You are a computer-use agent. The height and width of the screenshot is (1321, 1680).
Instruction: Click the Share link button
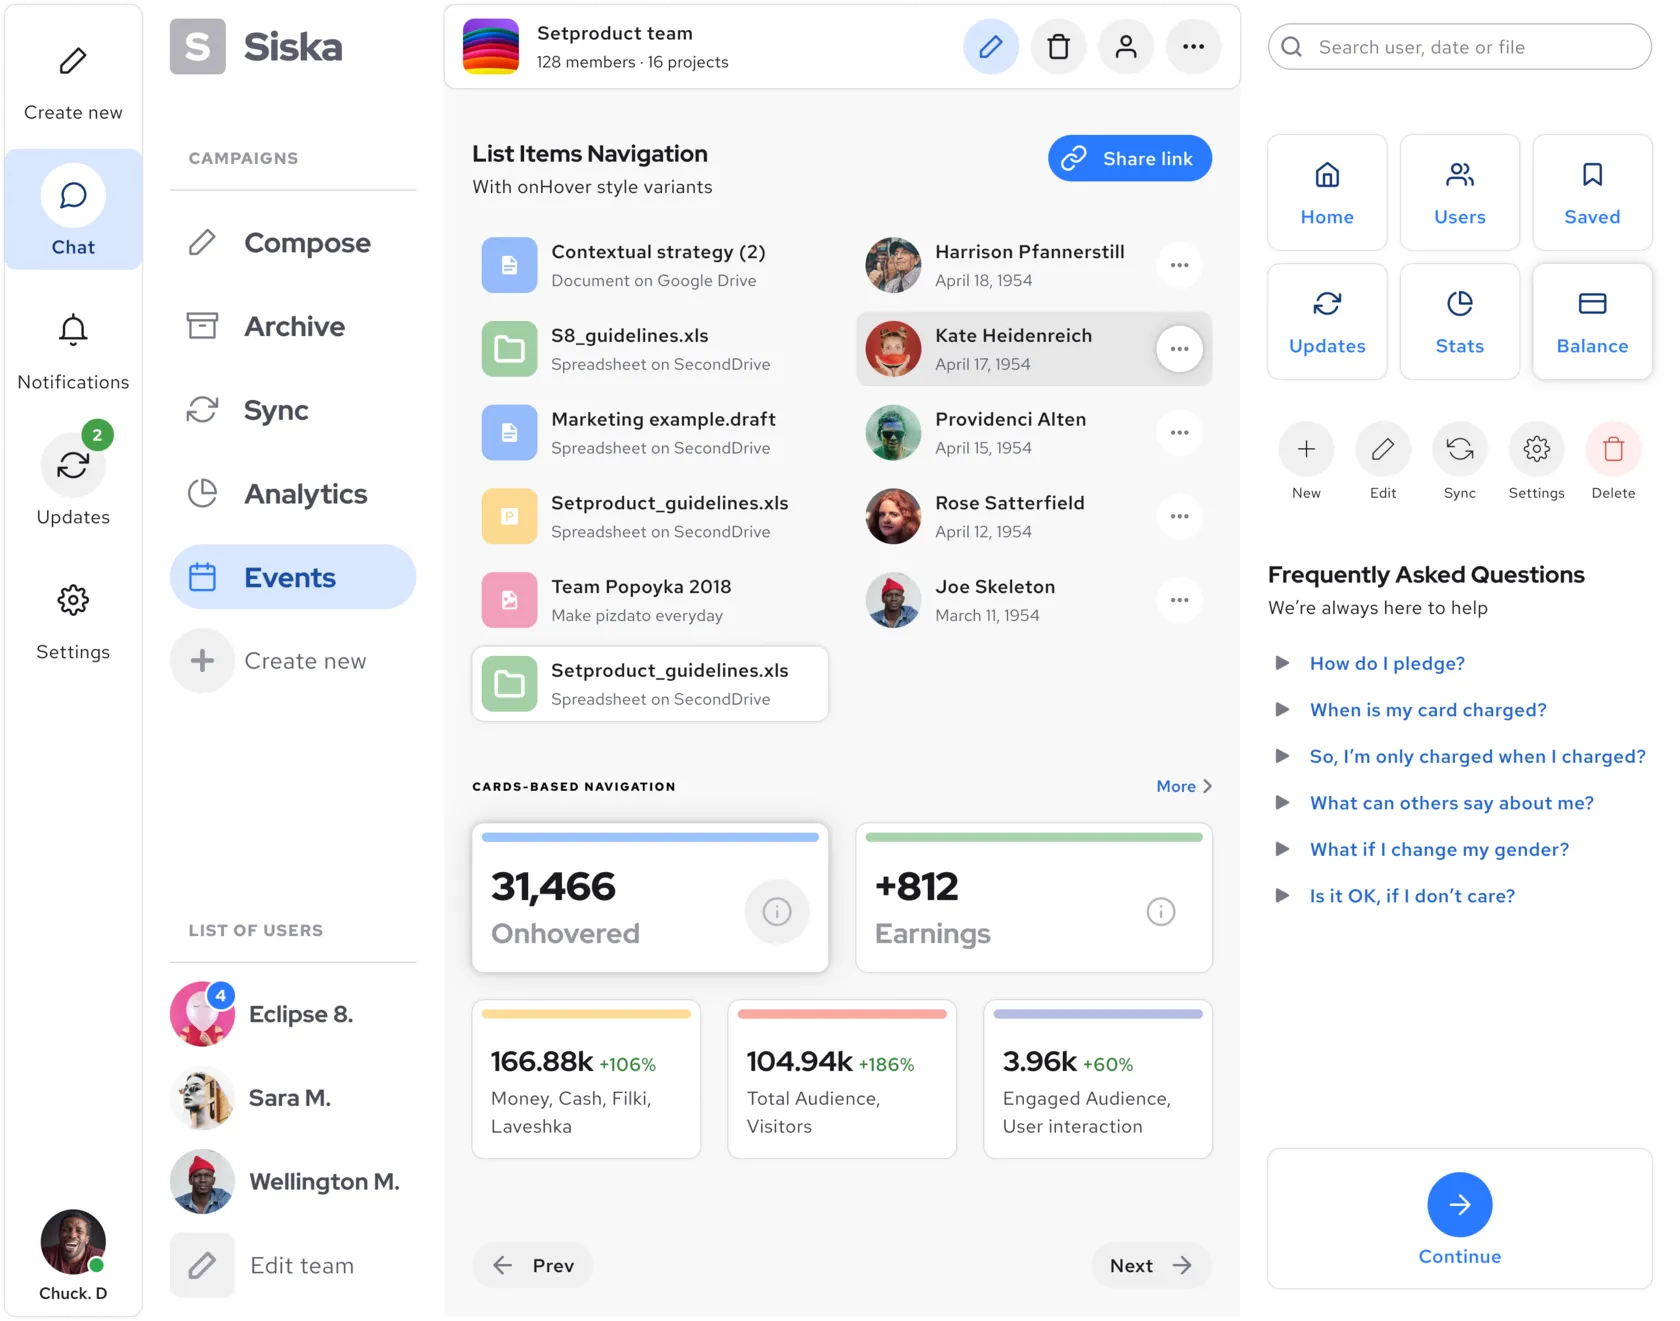(x=1129, y=159)
